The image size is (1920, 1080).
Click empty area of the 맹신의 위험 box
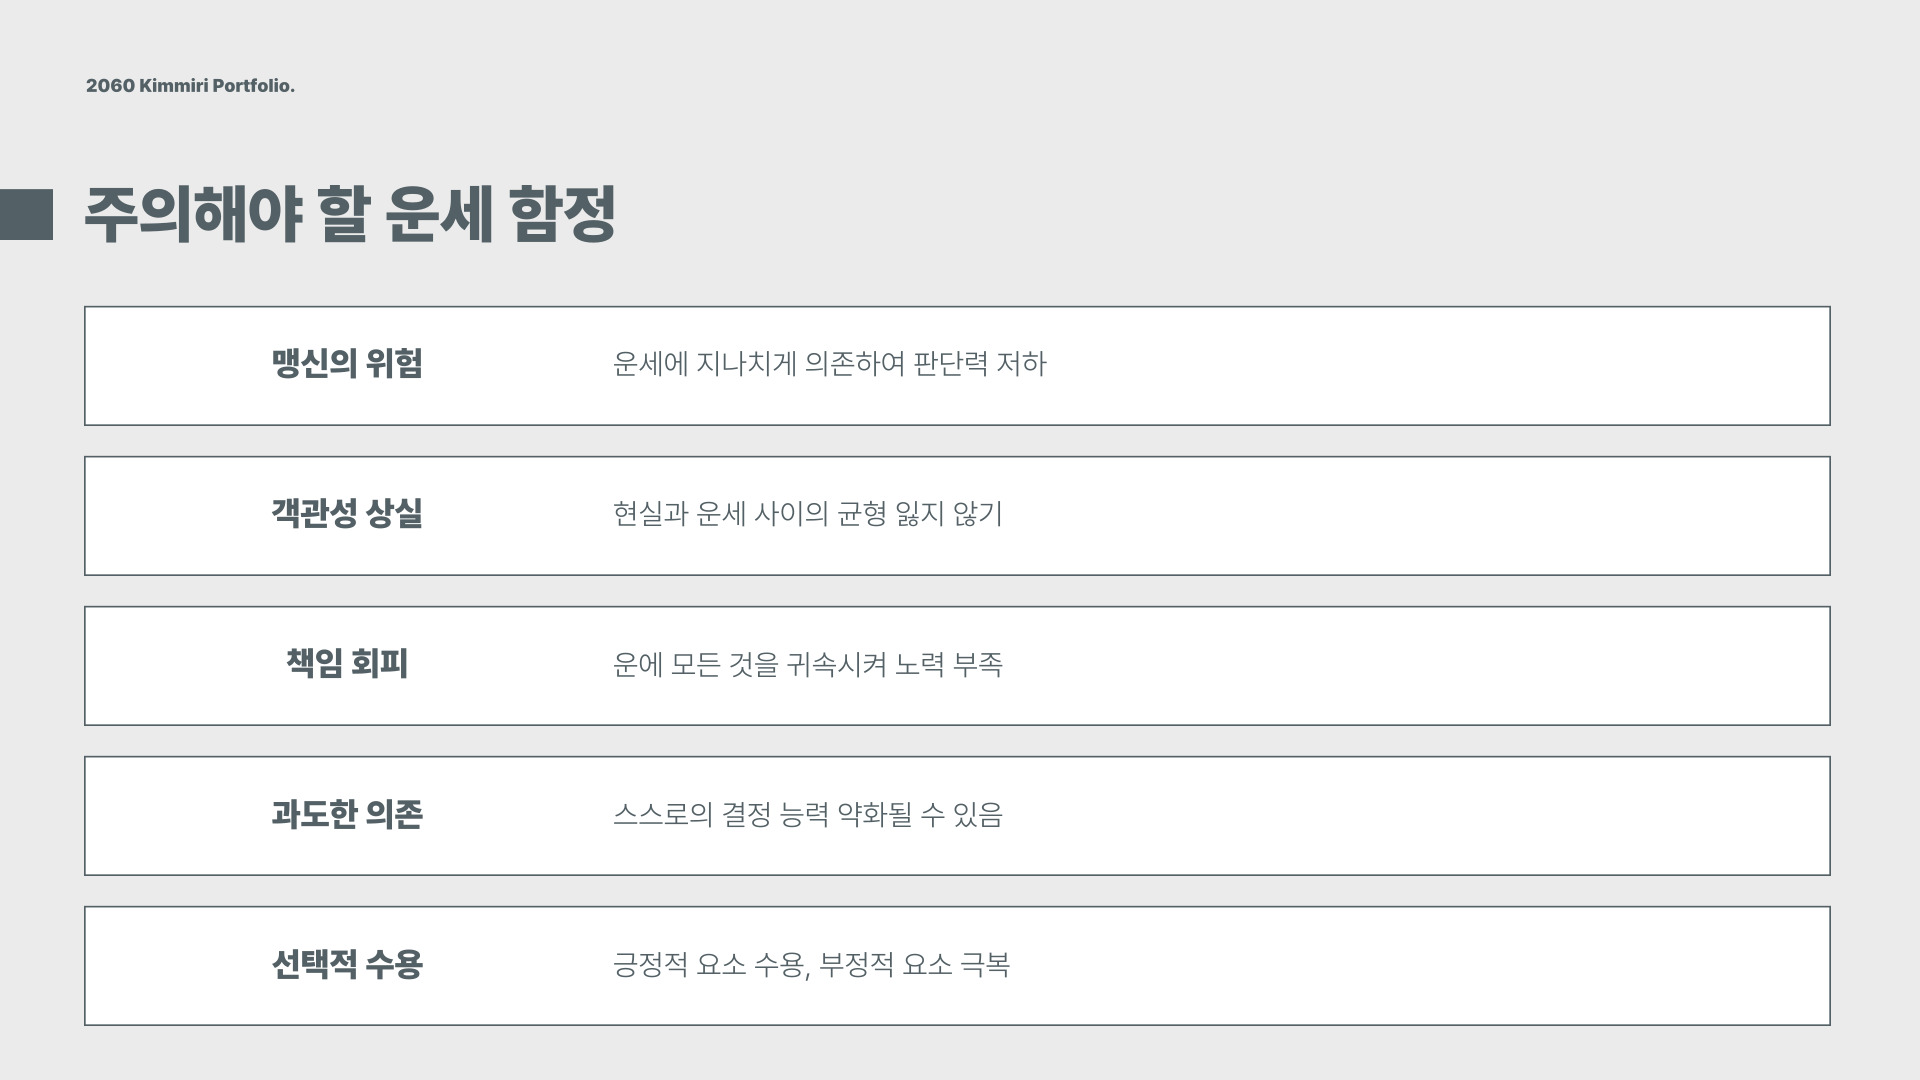point(1430,366)
